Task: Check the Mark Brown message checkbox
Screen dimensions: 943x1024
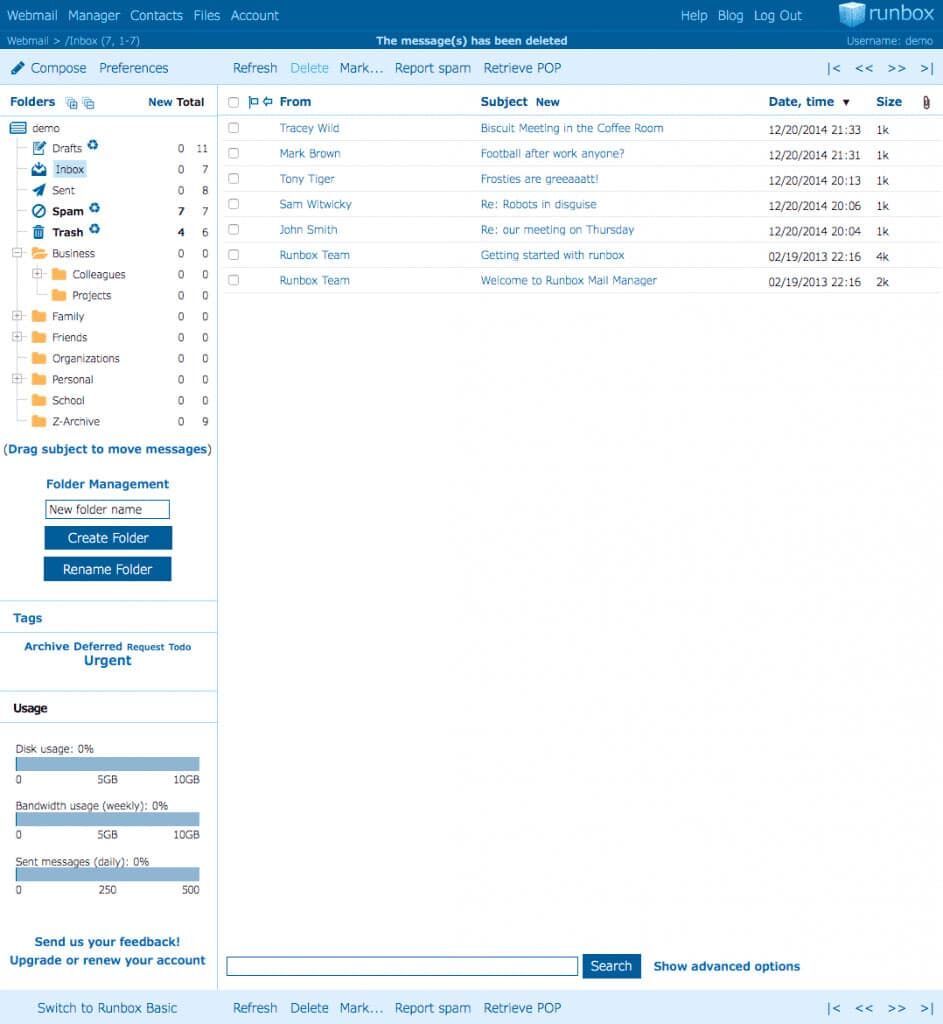Action: 233,153
